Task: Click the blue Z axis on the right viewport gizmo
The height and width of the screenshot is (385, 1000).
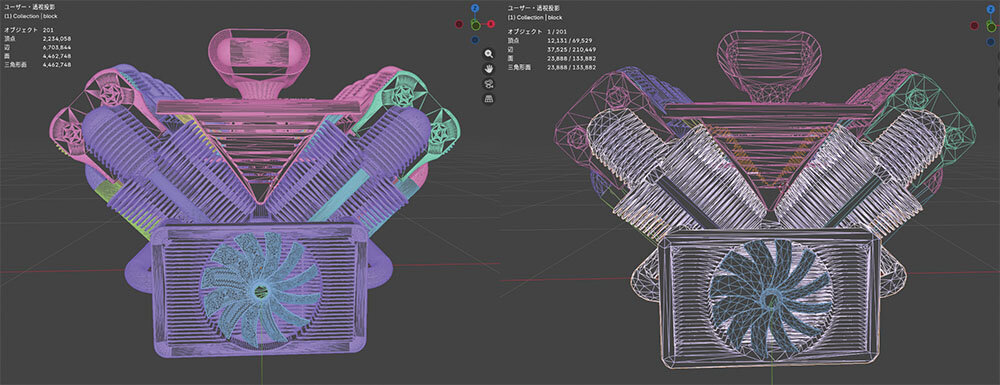Action: click(x=990, y=9)
